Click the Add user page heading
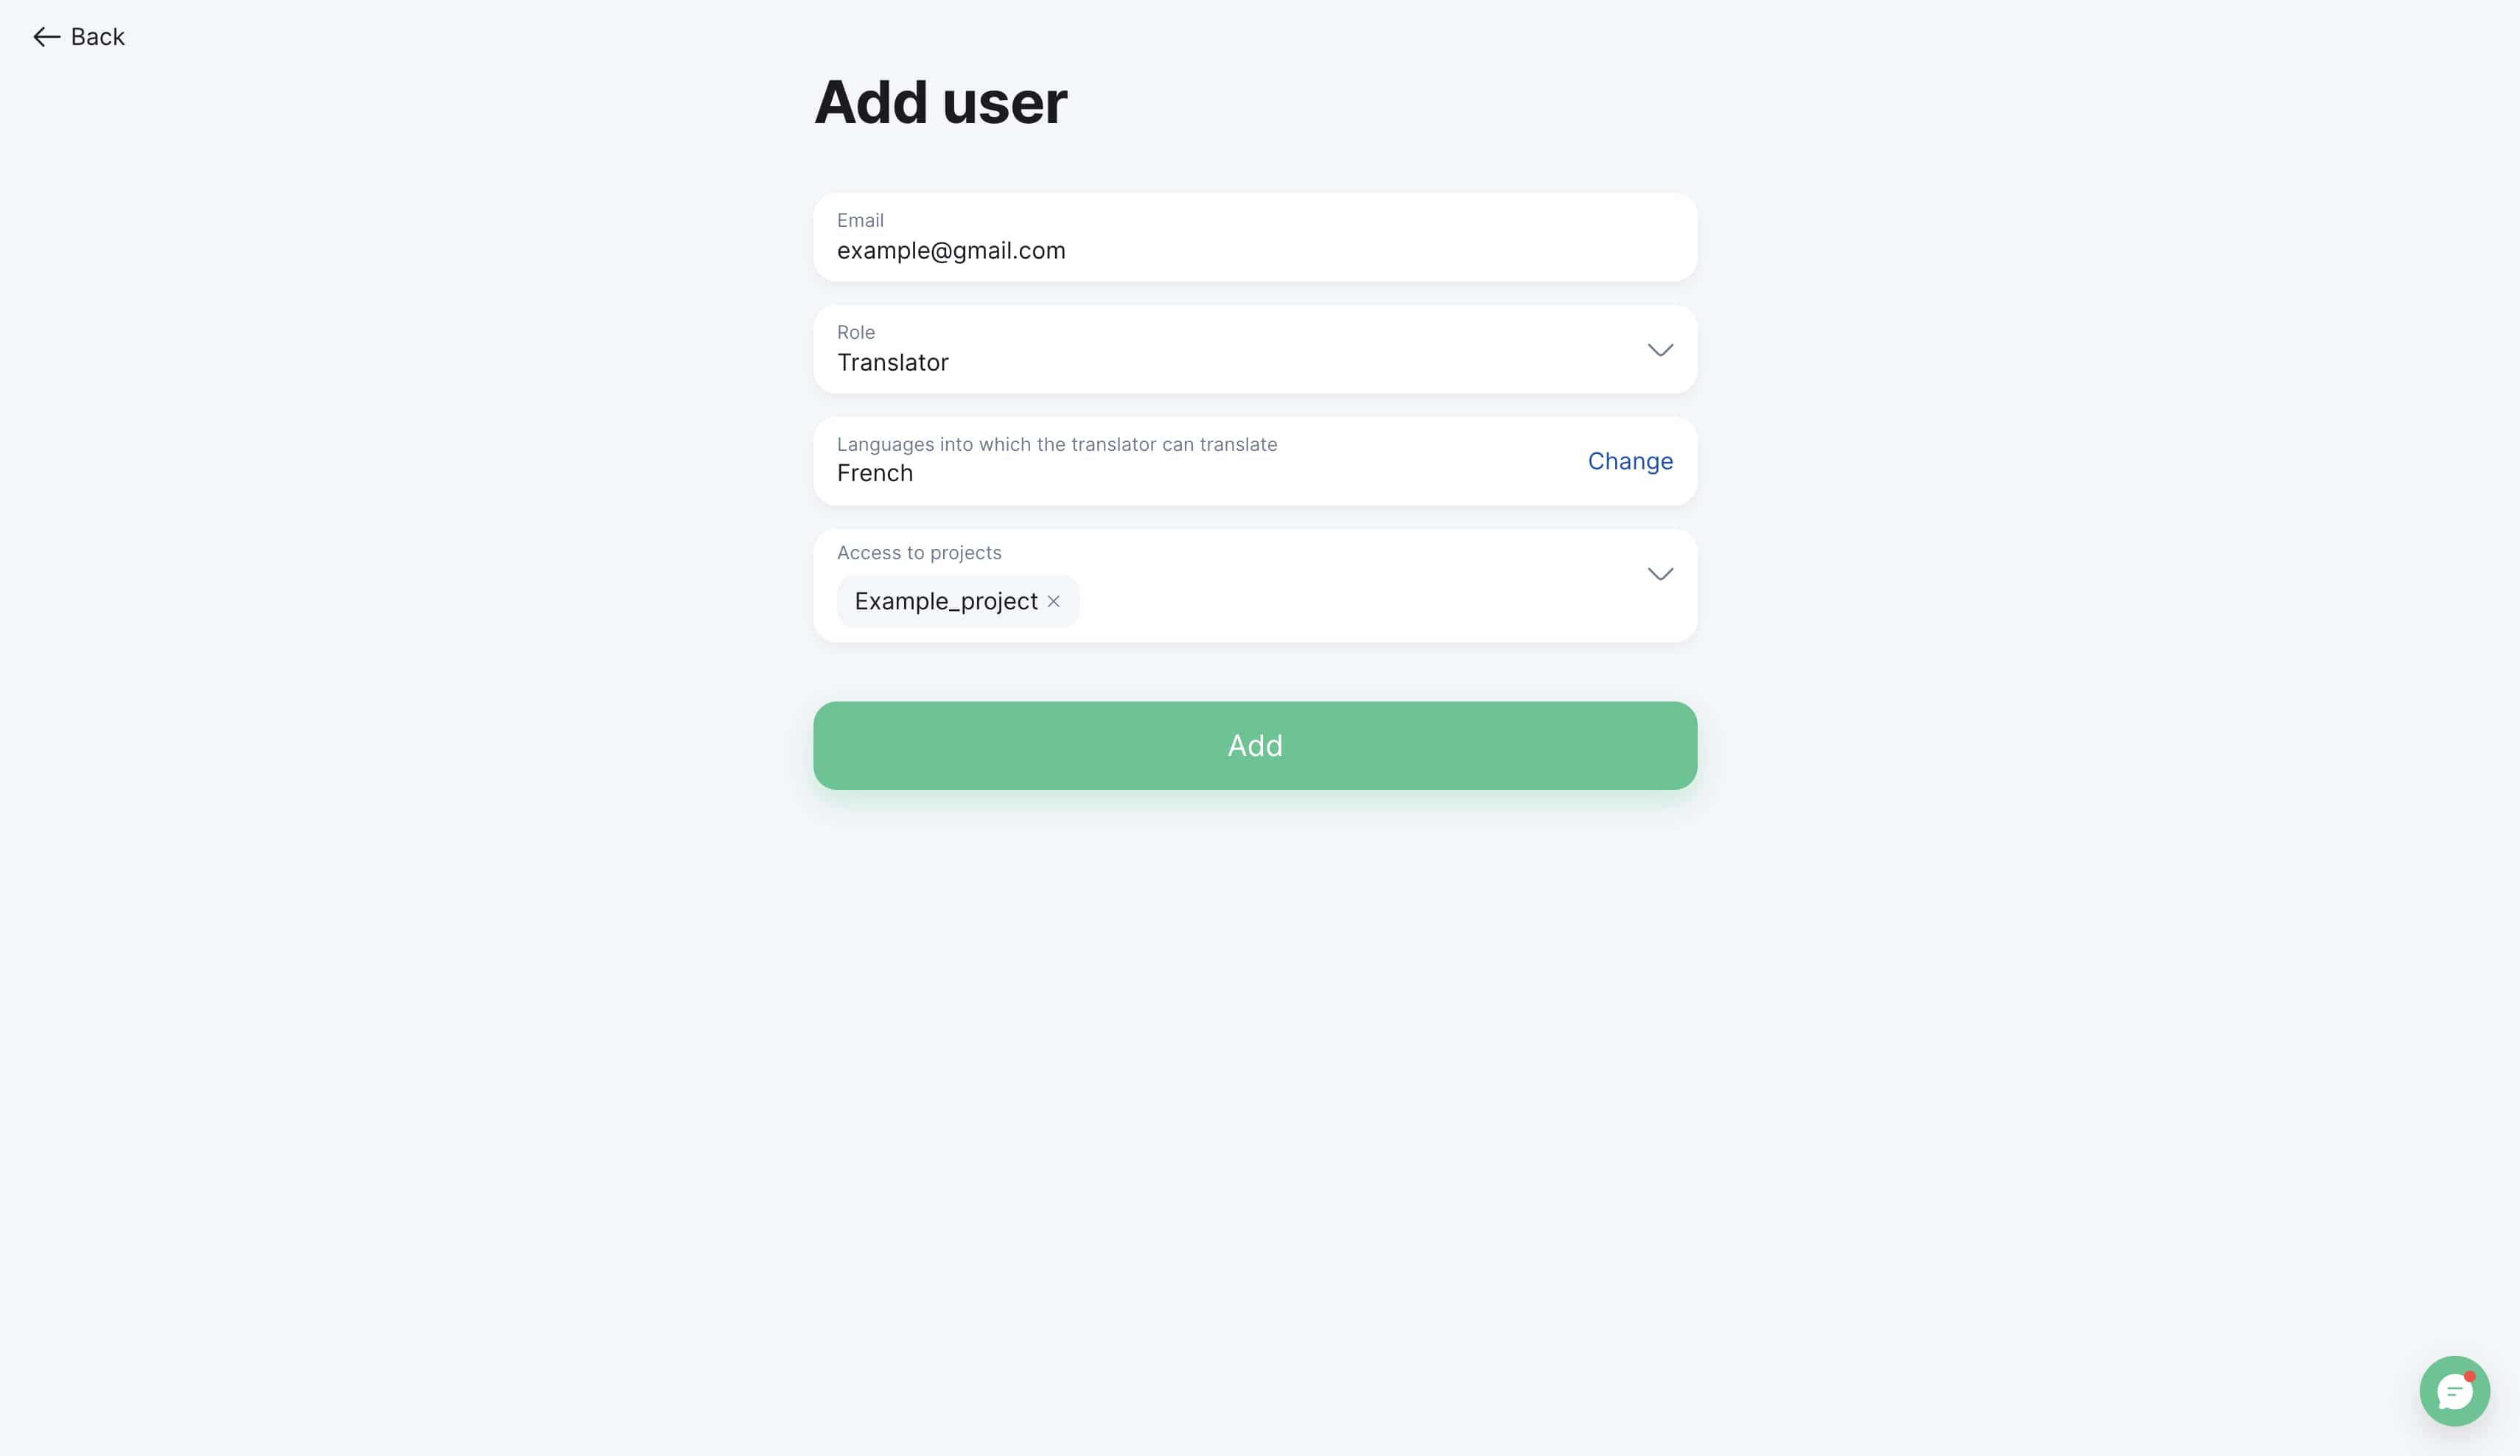This screenshot has width=2520, height=1456. (x=940, y=102)
